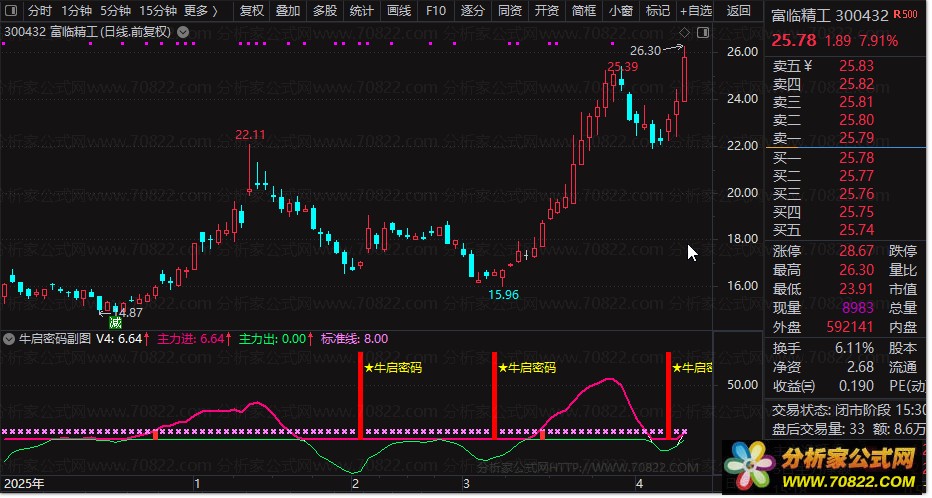Click 盘后交易量 33 line
Screen dimensions: 932x498
848,428
